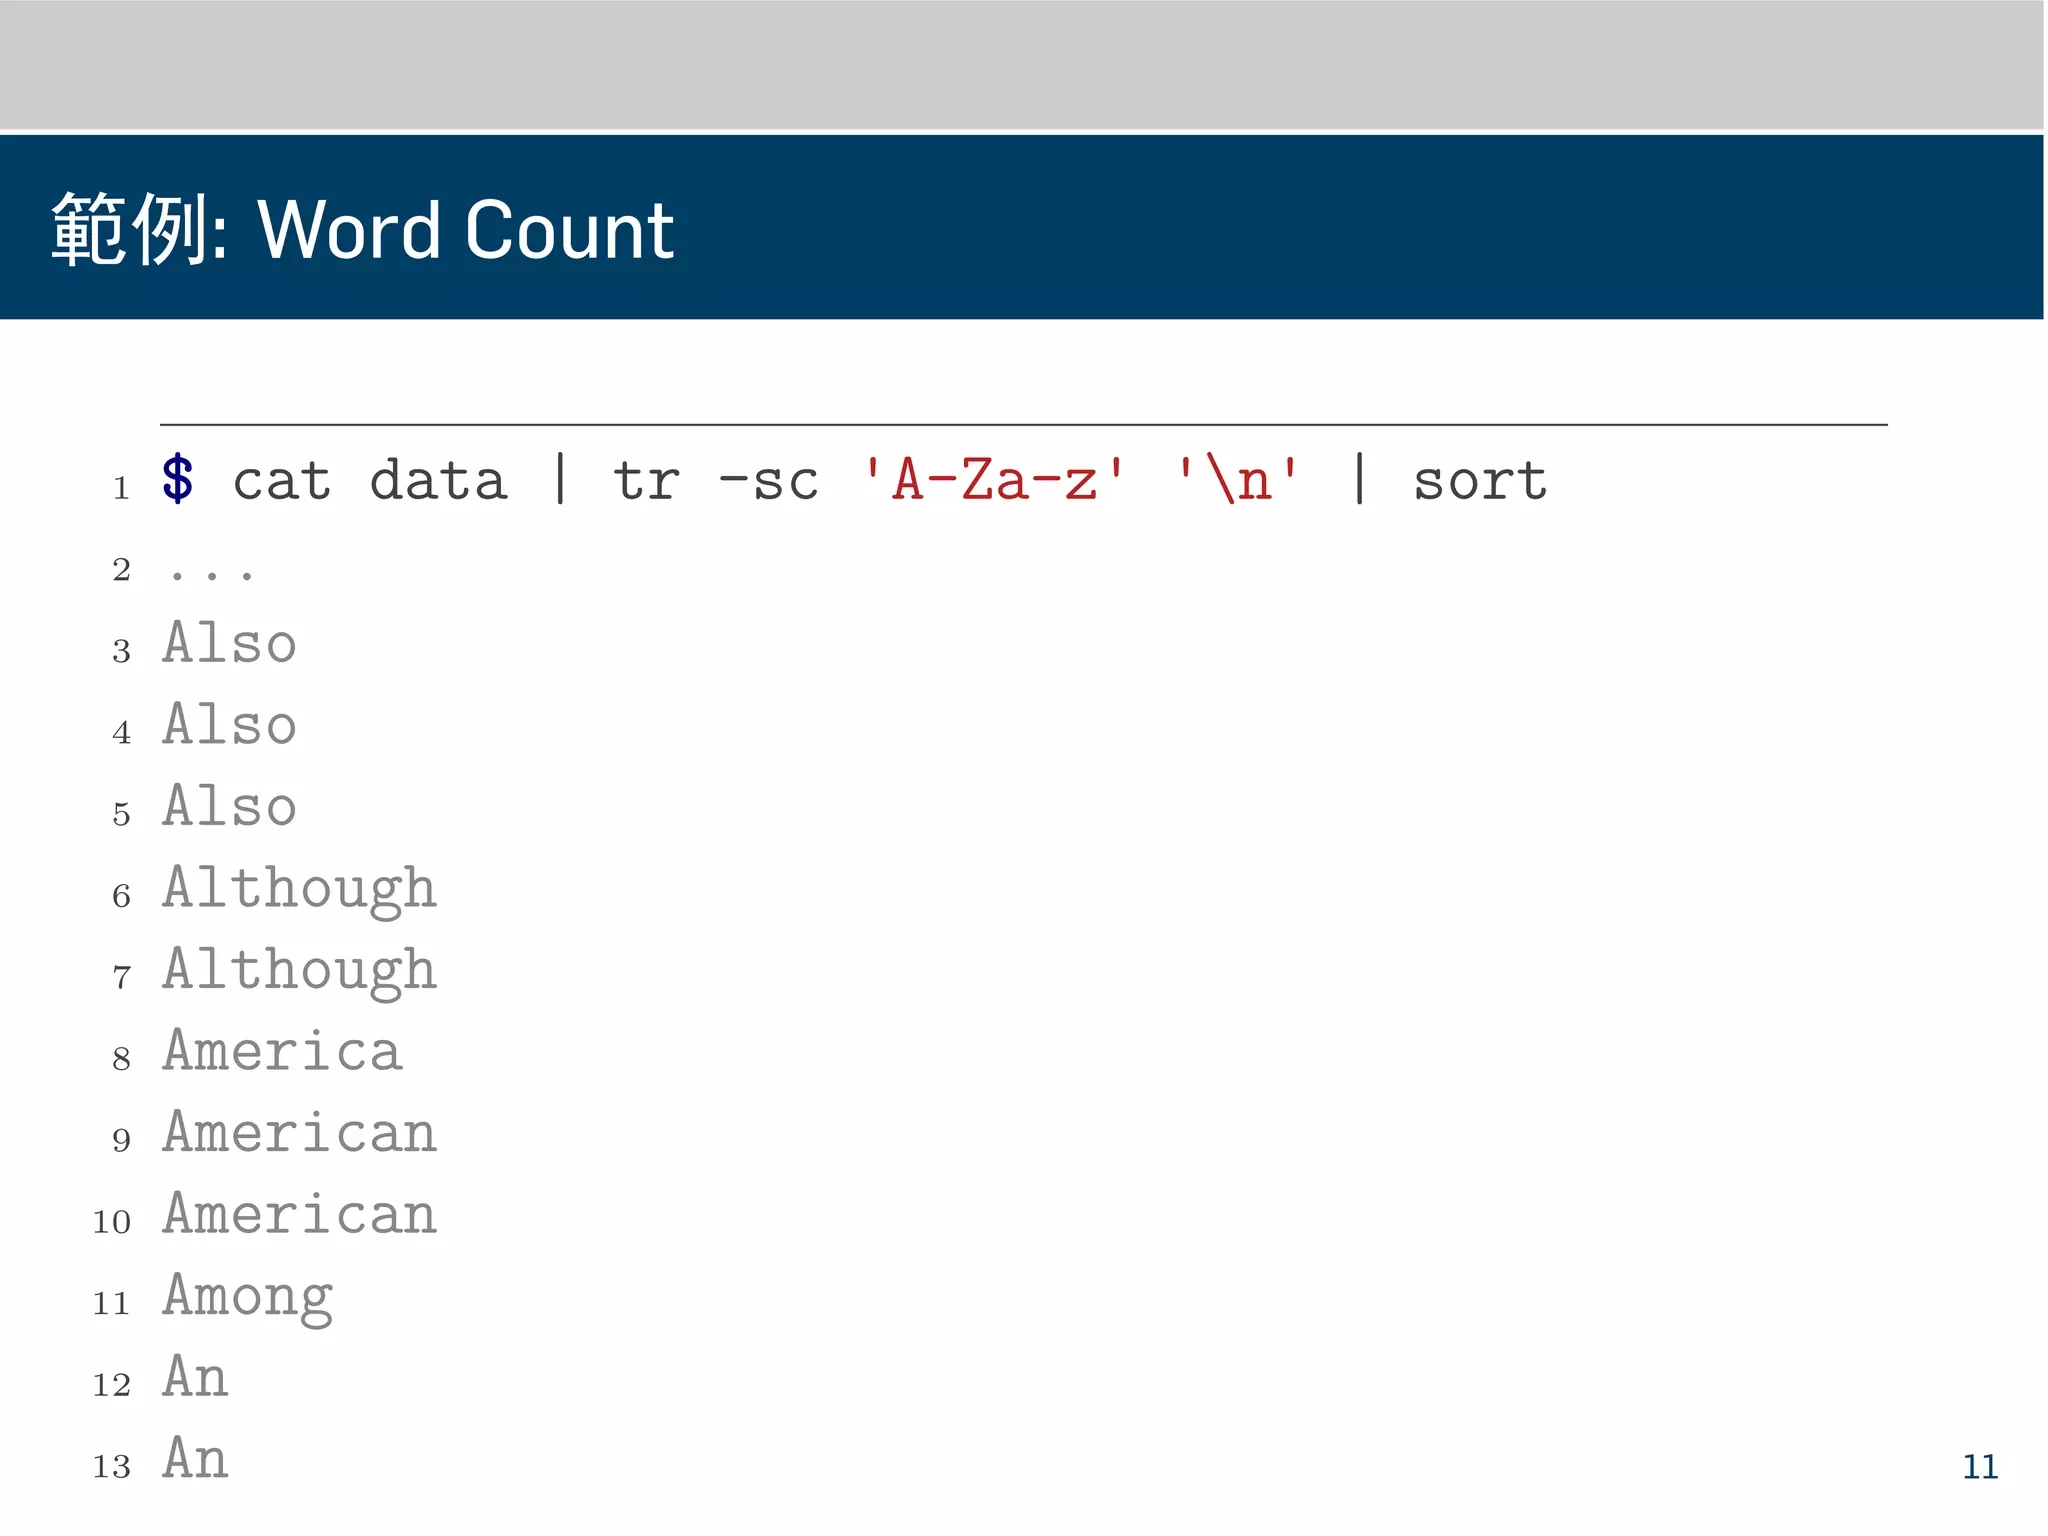
Task: Click 'Although' on line 6
Action: click(x=300, y=890)
